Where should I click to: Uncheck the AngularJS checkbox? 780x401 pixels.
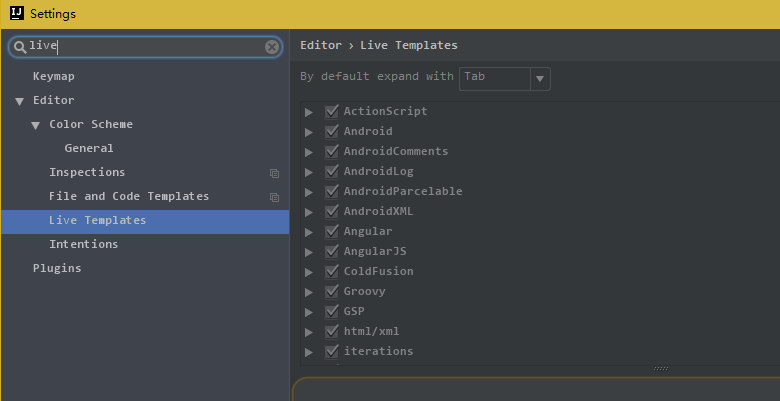click(332, 251)
